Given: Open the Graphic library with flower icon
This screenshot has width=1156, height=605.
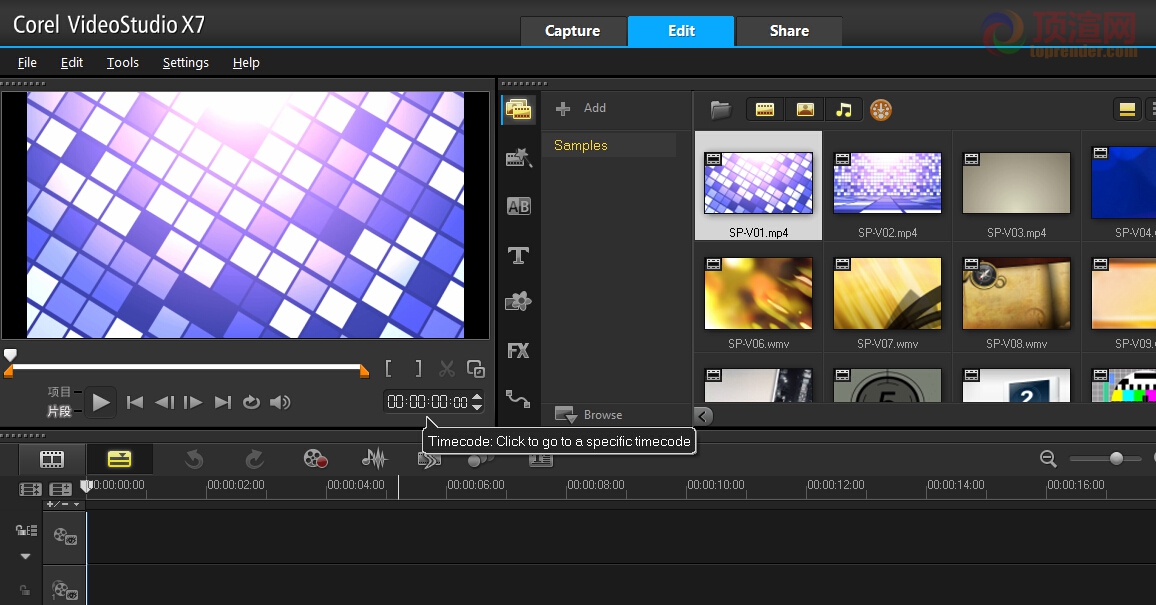Looking at the screenshot, I should point(518,301).
